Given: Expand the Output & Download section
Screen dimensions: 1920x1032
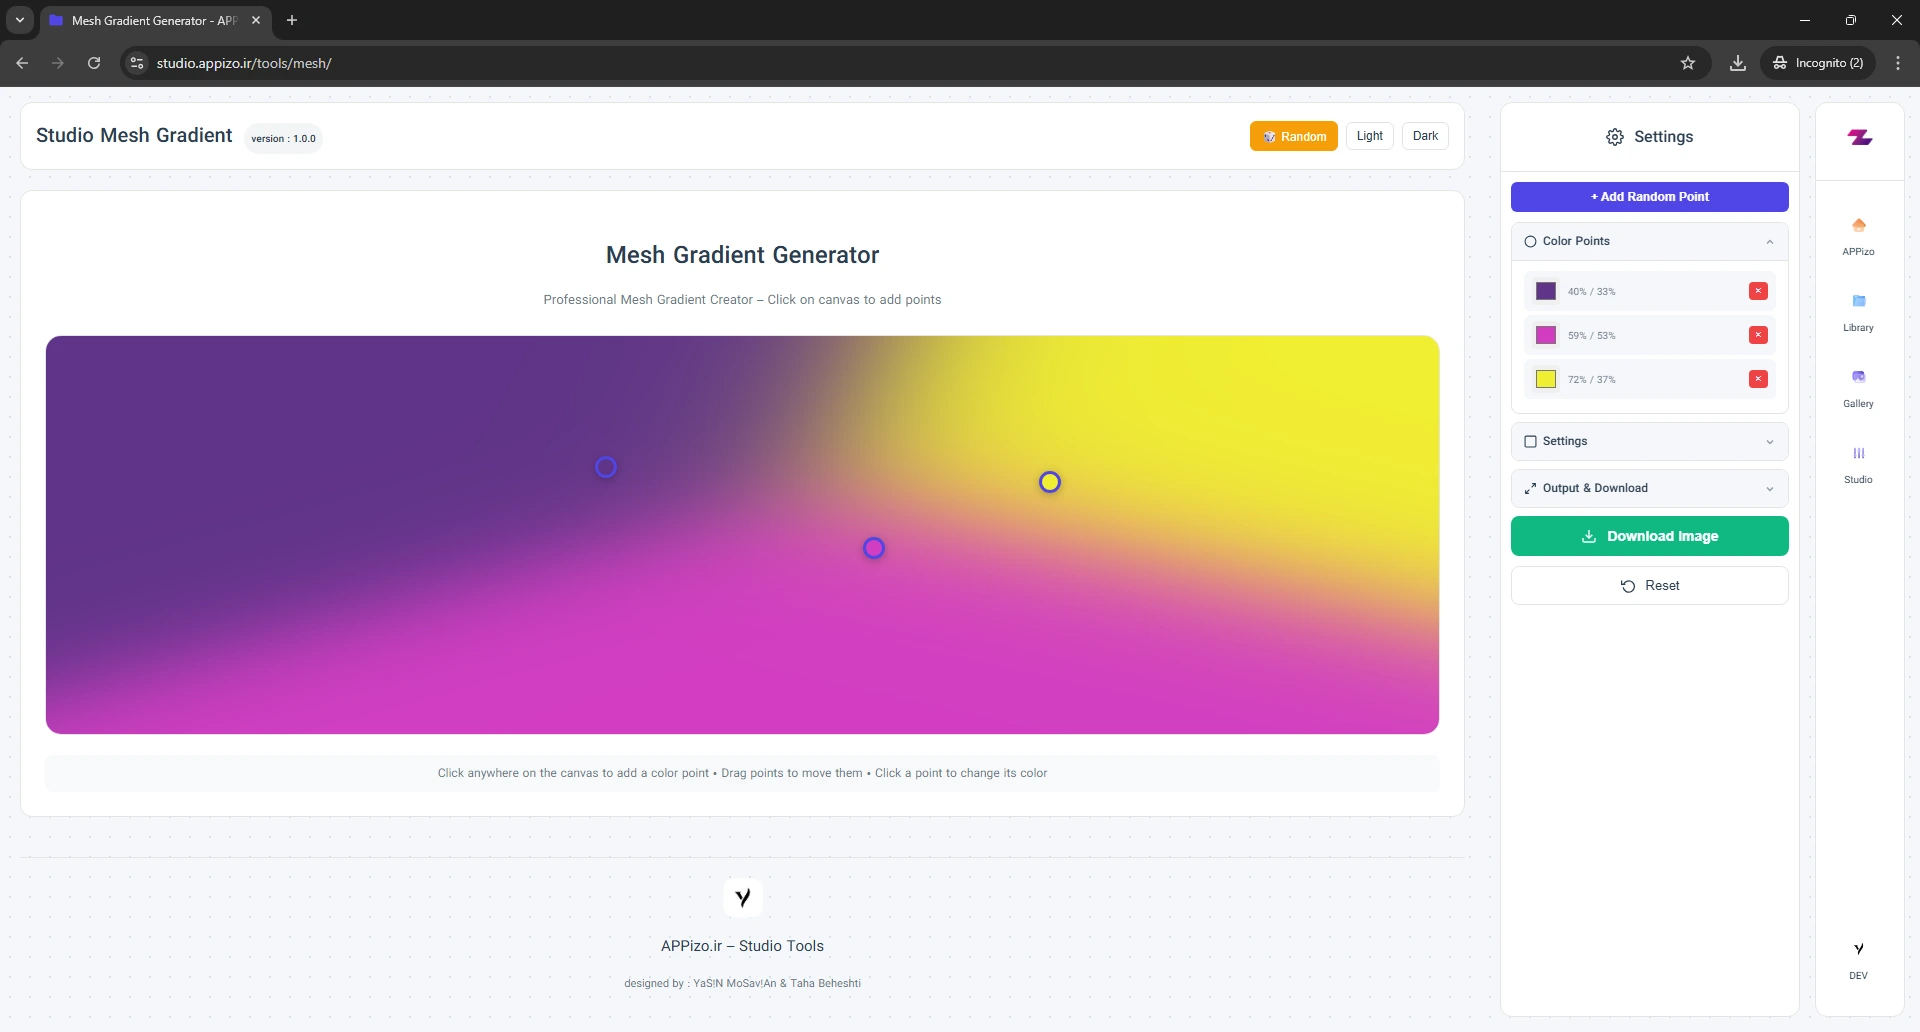Looking at the screenshot, I should tap(1650, 488).
